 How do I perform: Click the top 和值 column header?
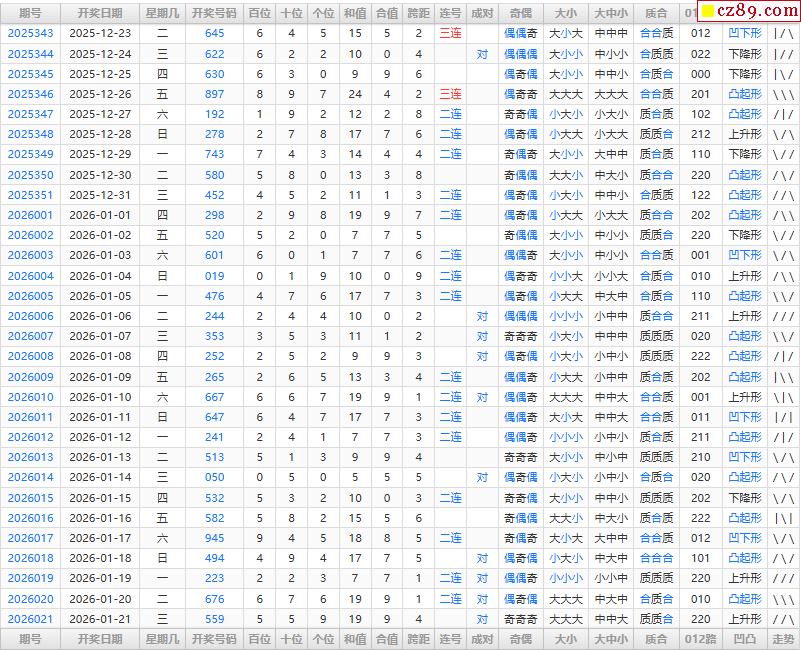click(x=355, y=13)
